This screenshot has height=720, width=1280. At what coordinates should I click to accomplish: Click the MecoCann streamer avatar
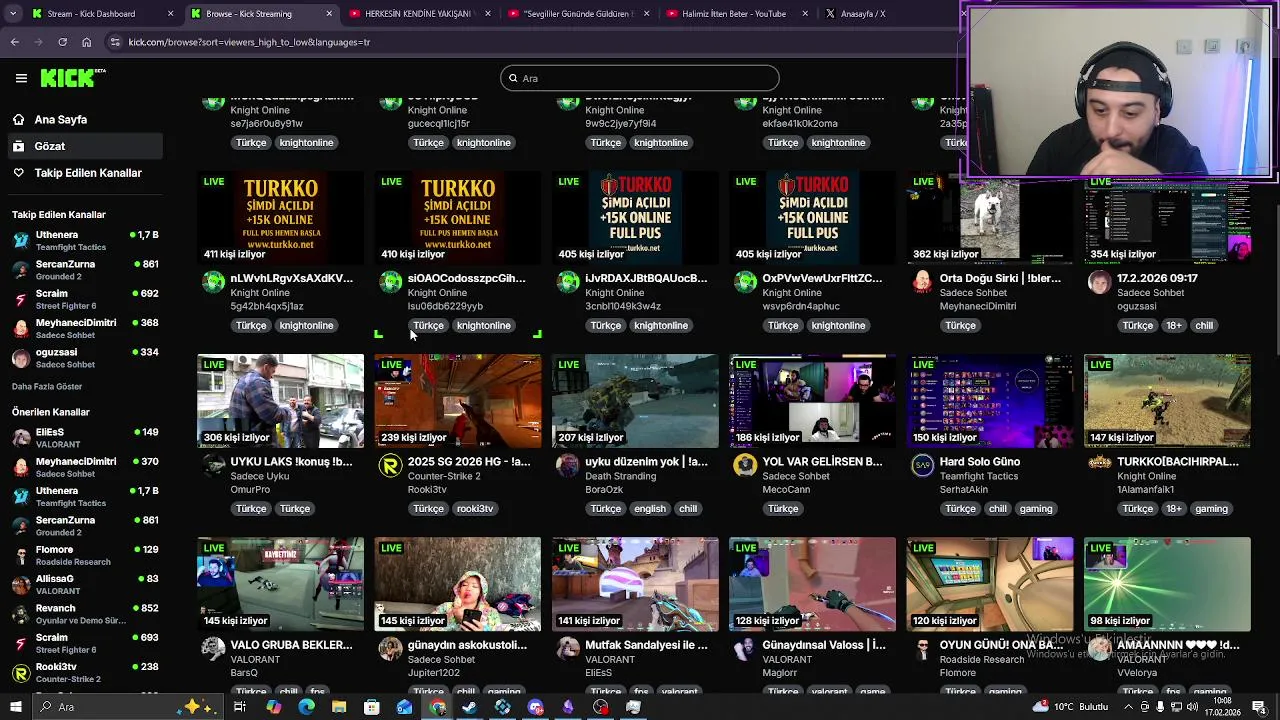pyautogui.click(x=745, y=465)
